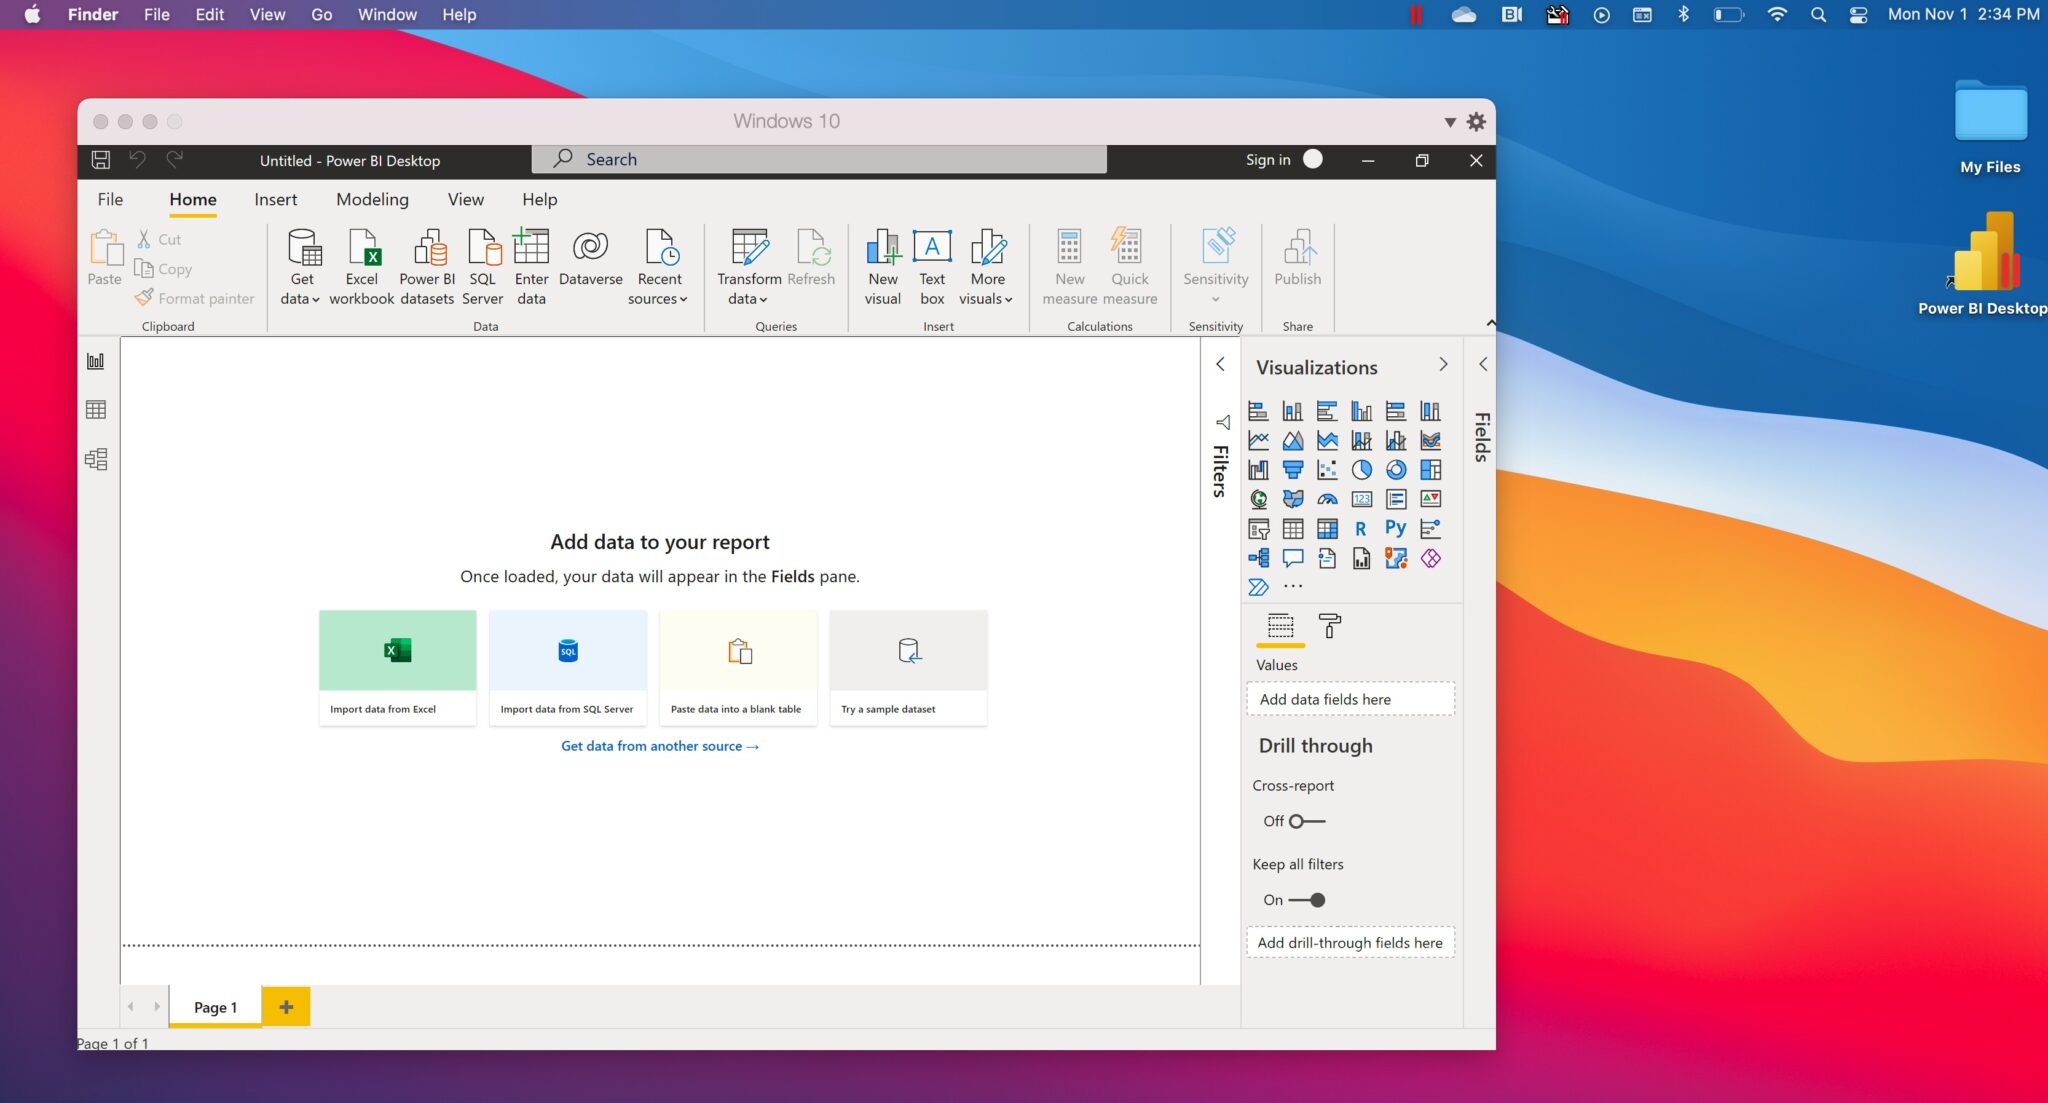Select the Pie chart visualization

[1362, 471]
